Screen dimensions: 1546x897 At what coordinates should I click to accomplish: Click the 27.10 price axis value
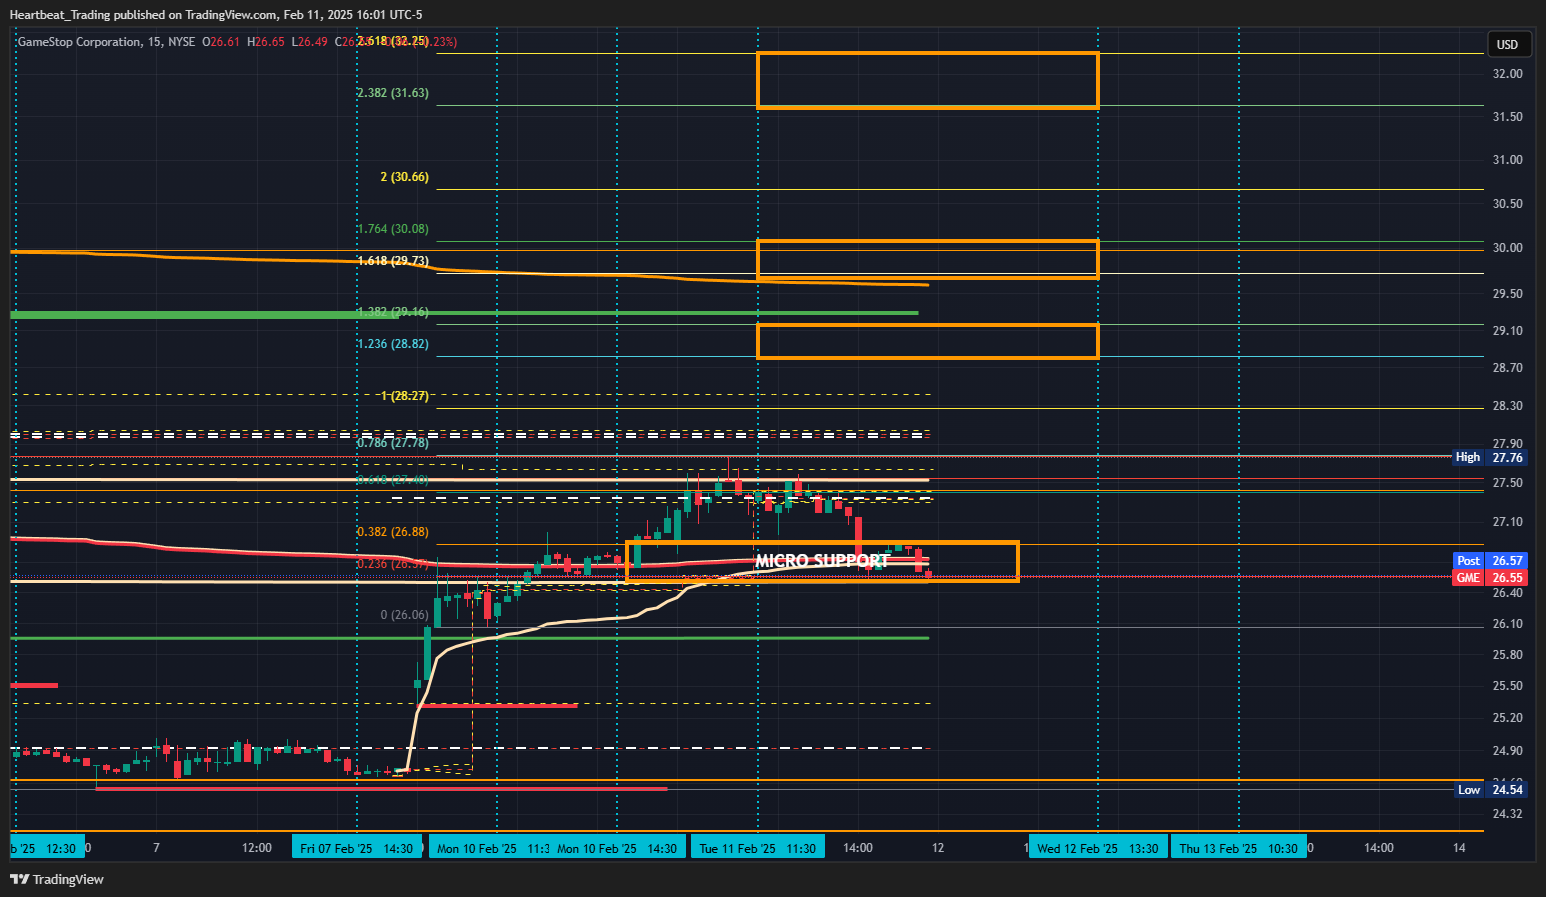tap(1507, 522)
